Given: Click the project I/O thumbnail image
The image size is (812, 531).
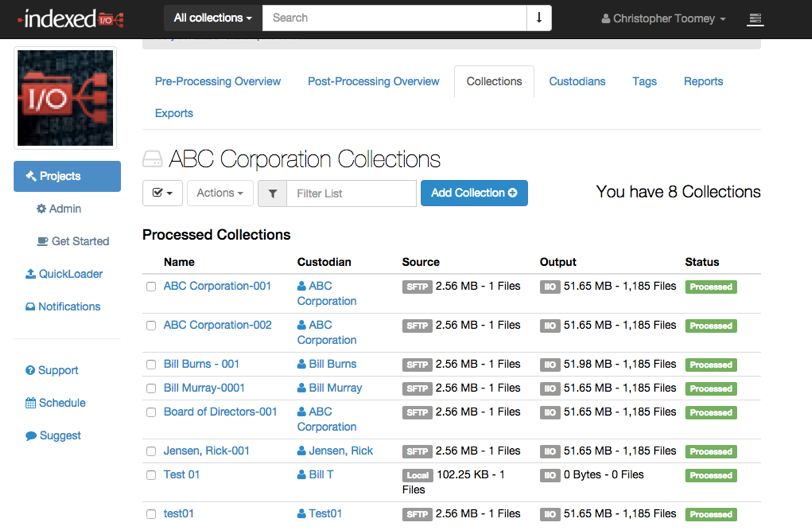Looking at the screenshot, I should tap(65, 98).
